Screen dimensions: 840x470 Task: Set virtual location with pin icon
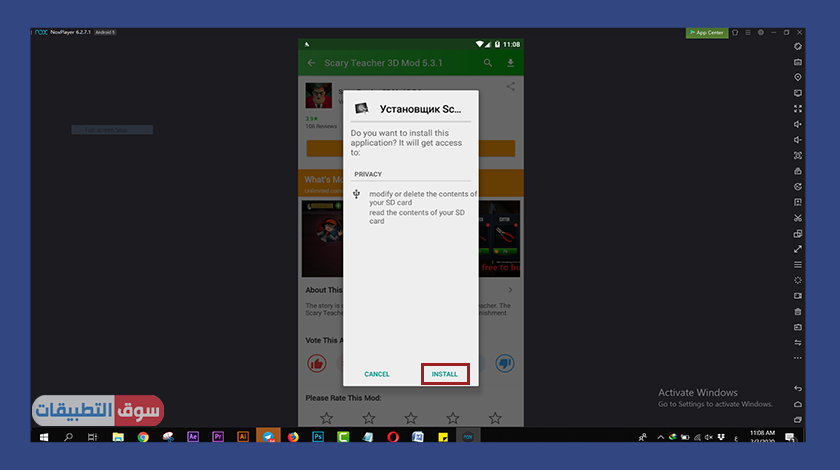click(798, 78)
